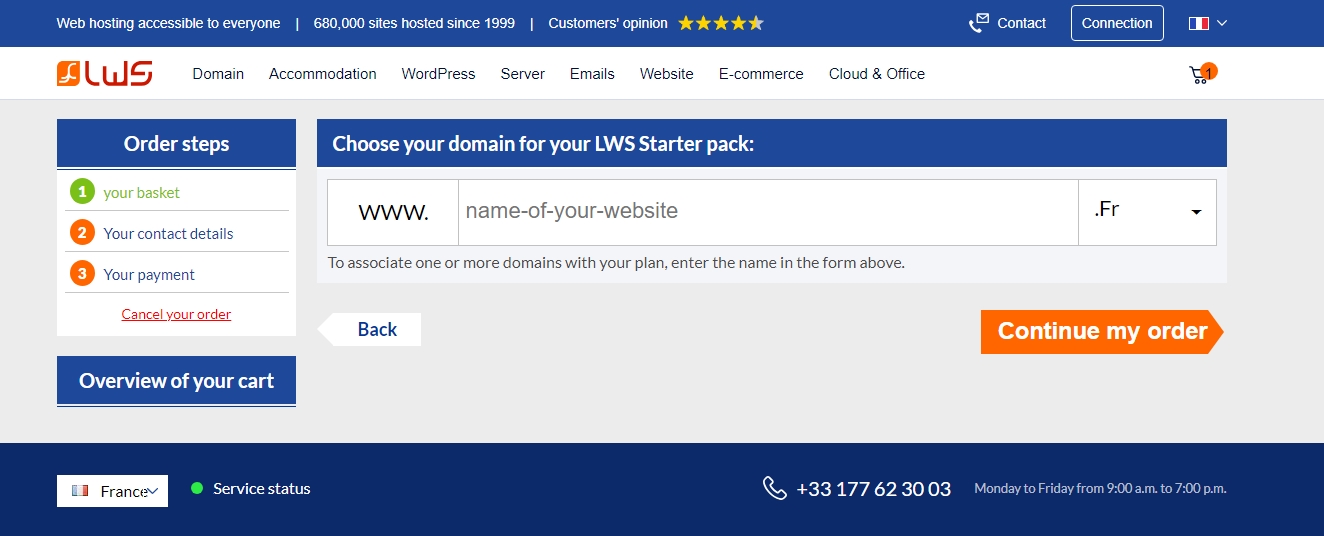
Task: Open the Emails menu
Action: point(592,74)
